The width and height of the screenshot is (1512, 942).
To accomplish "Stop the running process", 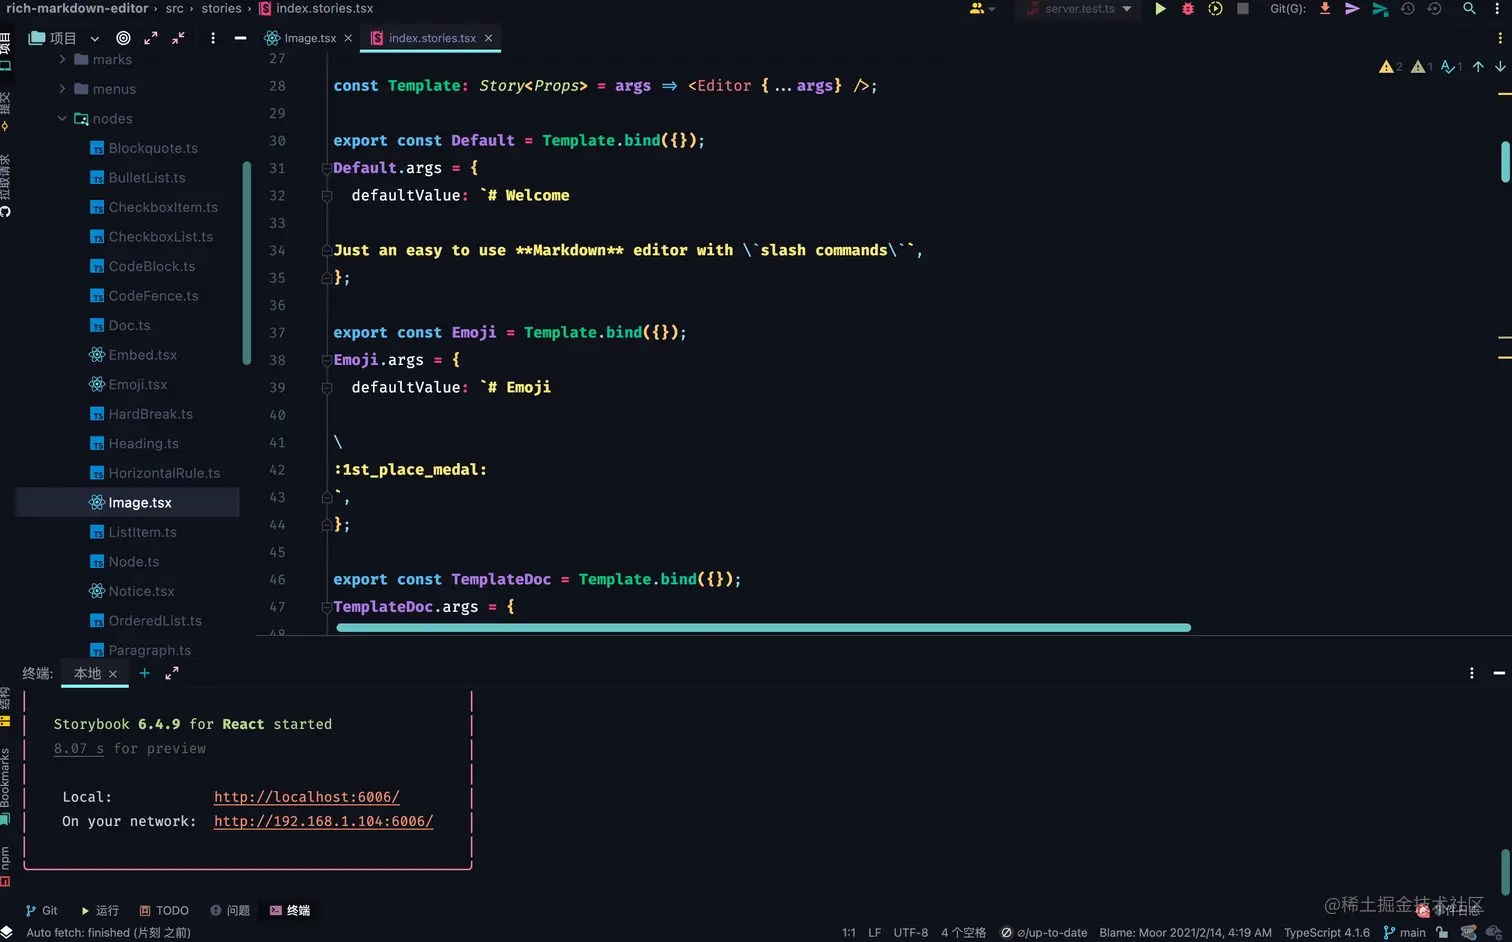I will 1243,9.
